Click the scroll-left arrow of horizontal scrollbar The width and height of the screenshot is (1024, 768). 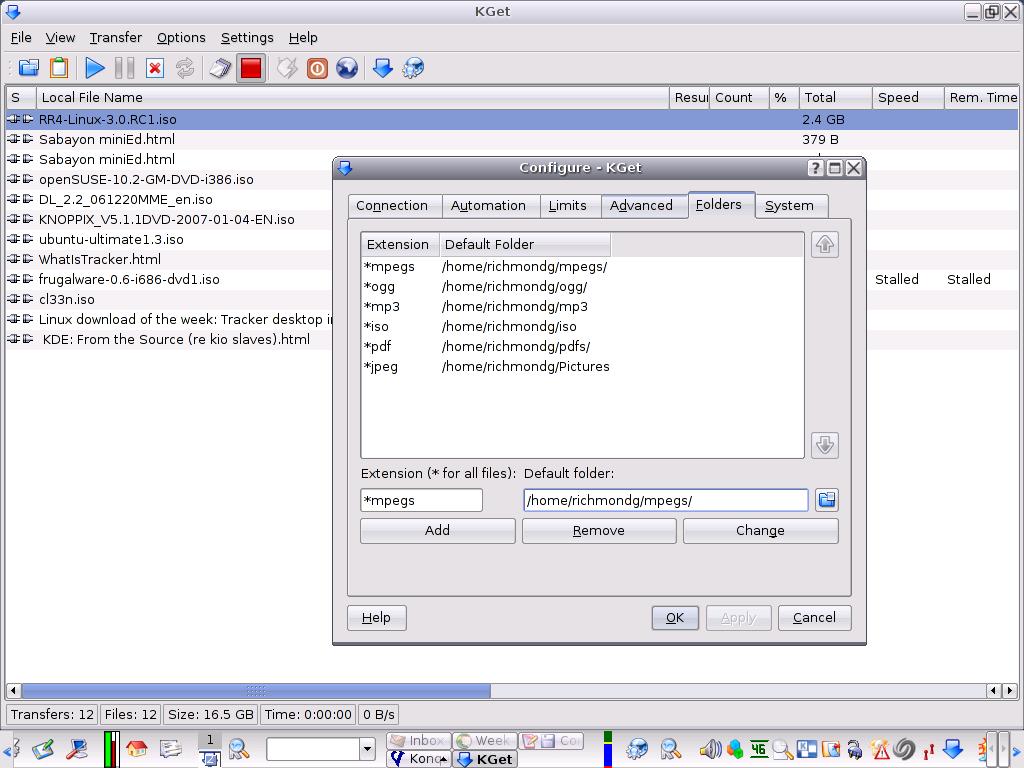click(x=13, y=690)
